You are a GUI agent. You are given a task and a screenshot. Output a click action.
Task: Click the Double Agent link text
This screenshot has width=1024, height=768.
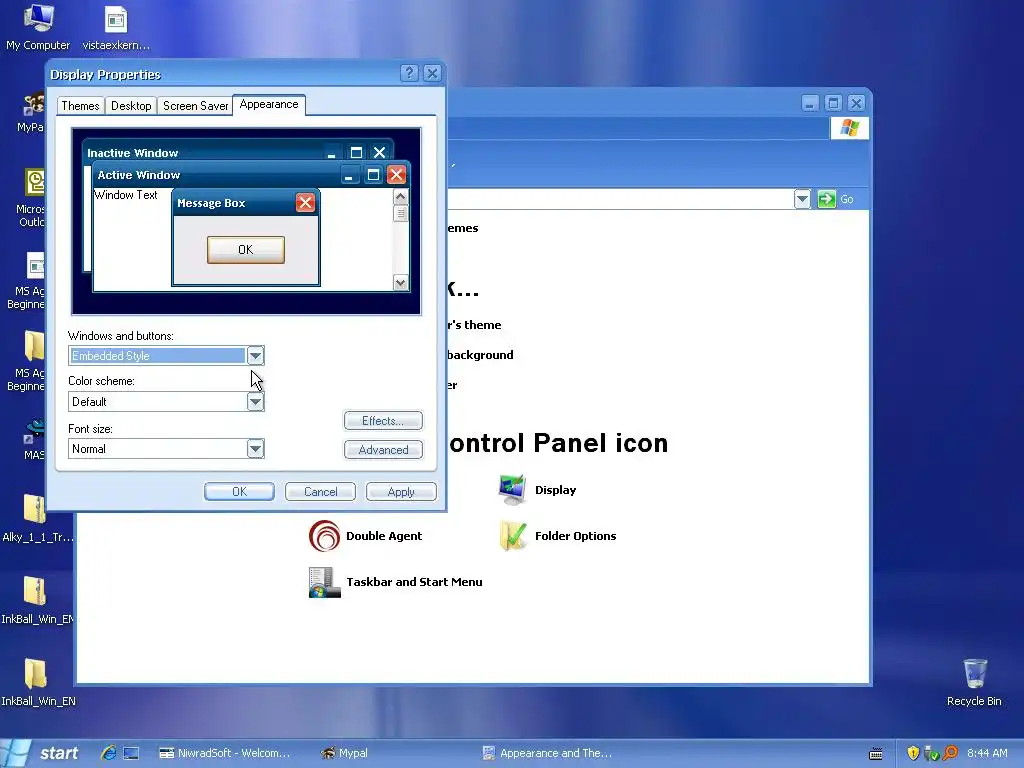tap(384, 536)
